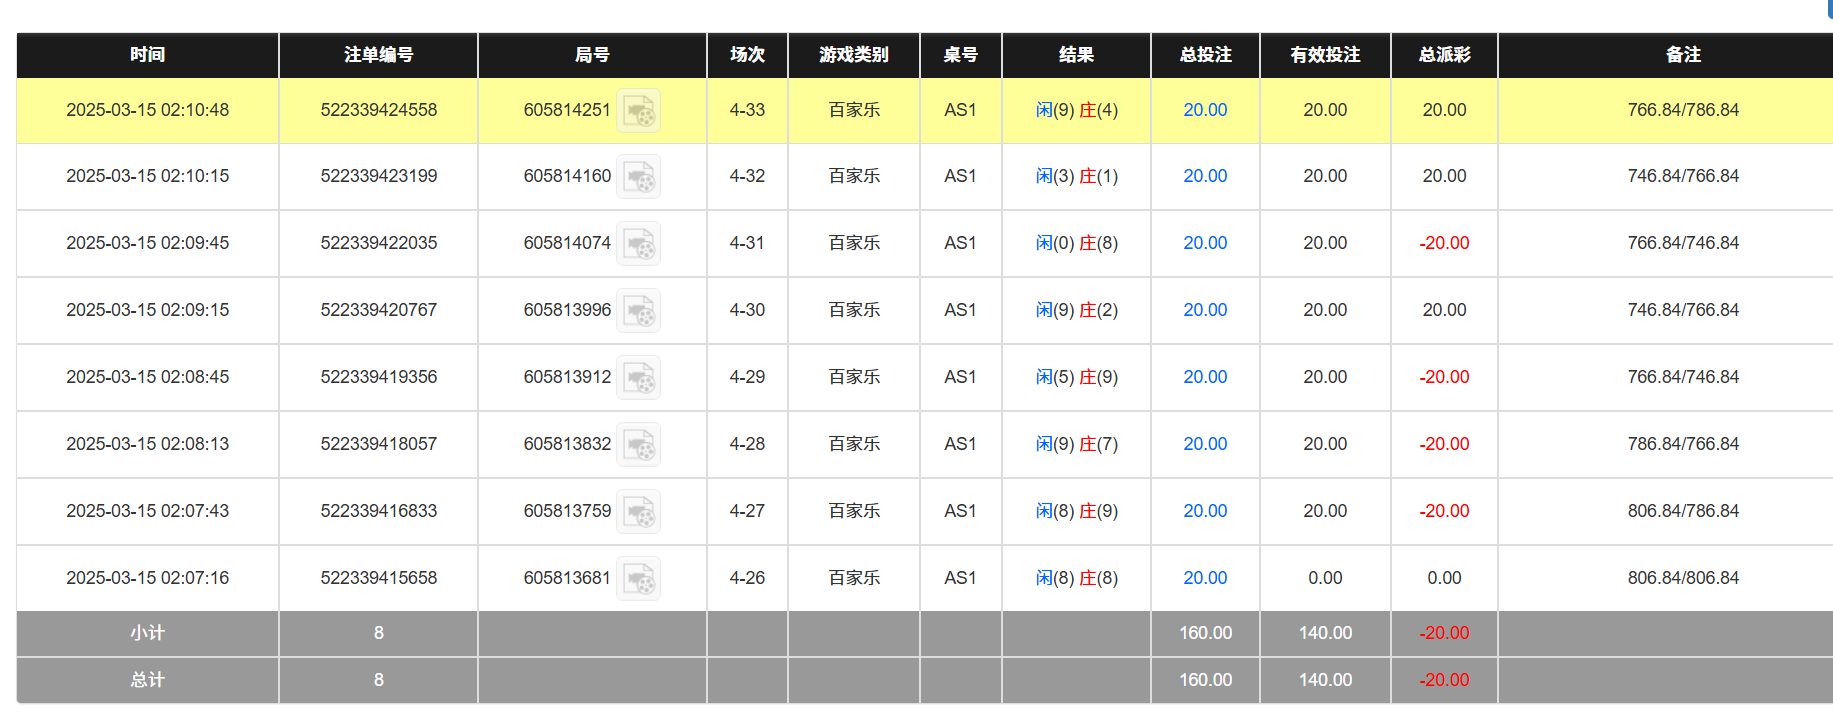
Task: View video replay for round 605813912
Action: point(638,378)
